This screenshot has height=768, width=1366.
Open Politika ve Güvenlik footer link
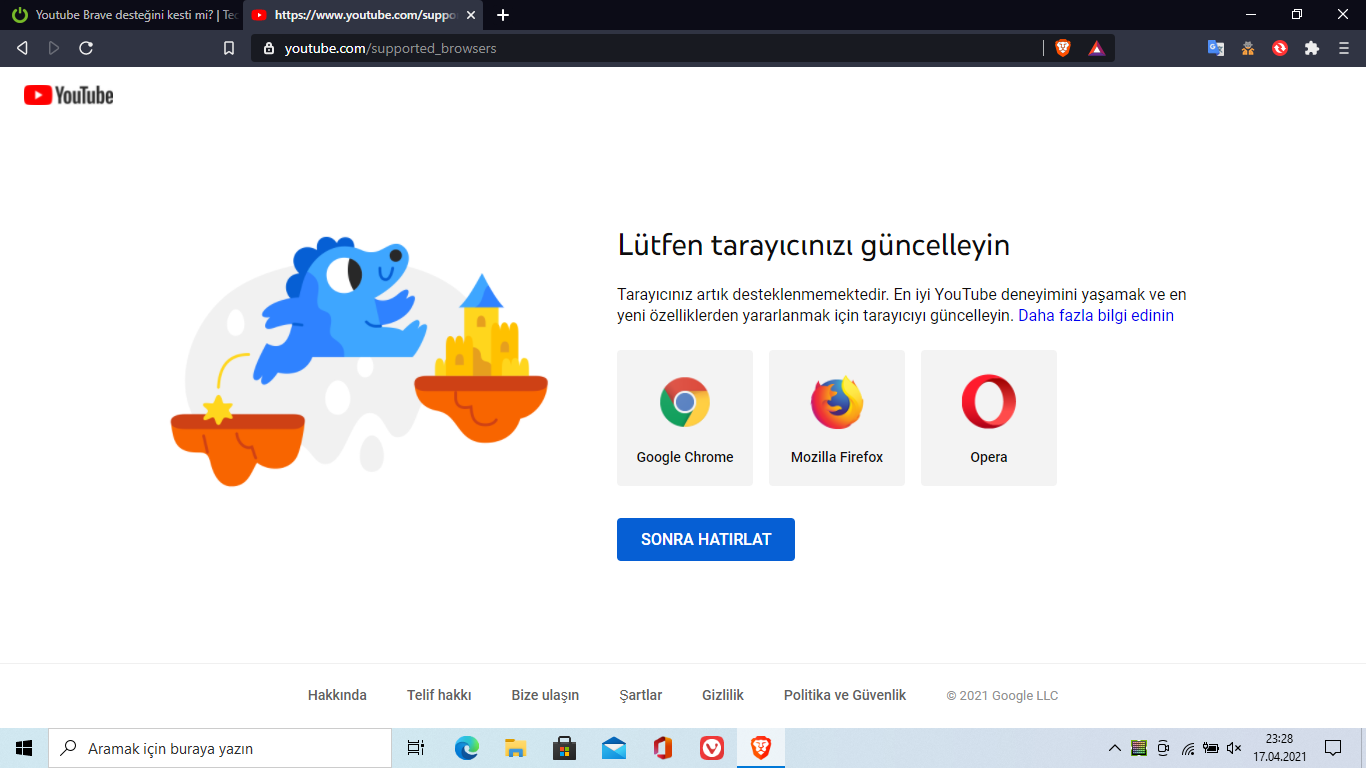point(845,695)
